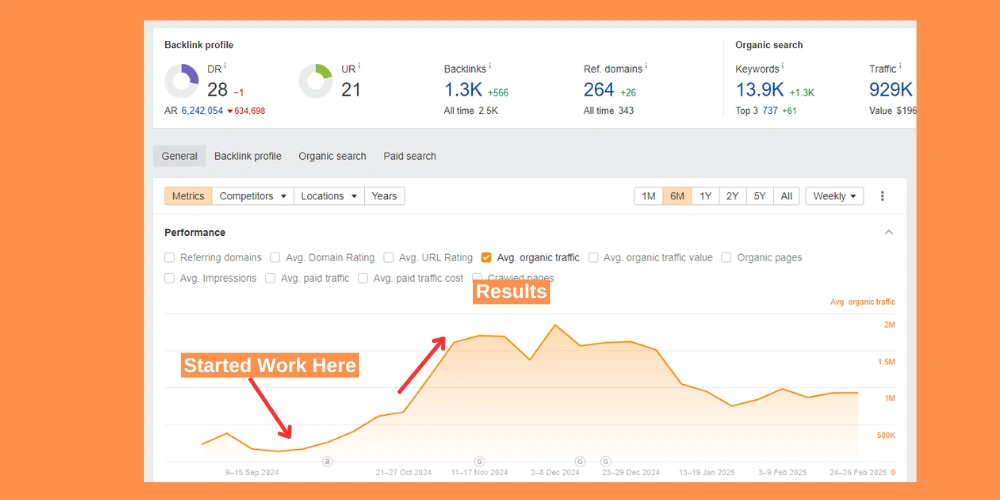Switch to the Paid search tab
Viewport: 1000px width, 500px height.
410,156
